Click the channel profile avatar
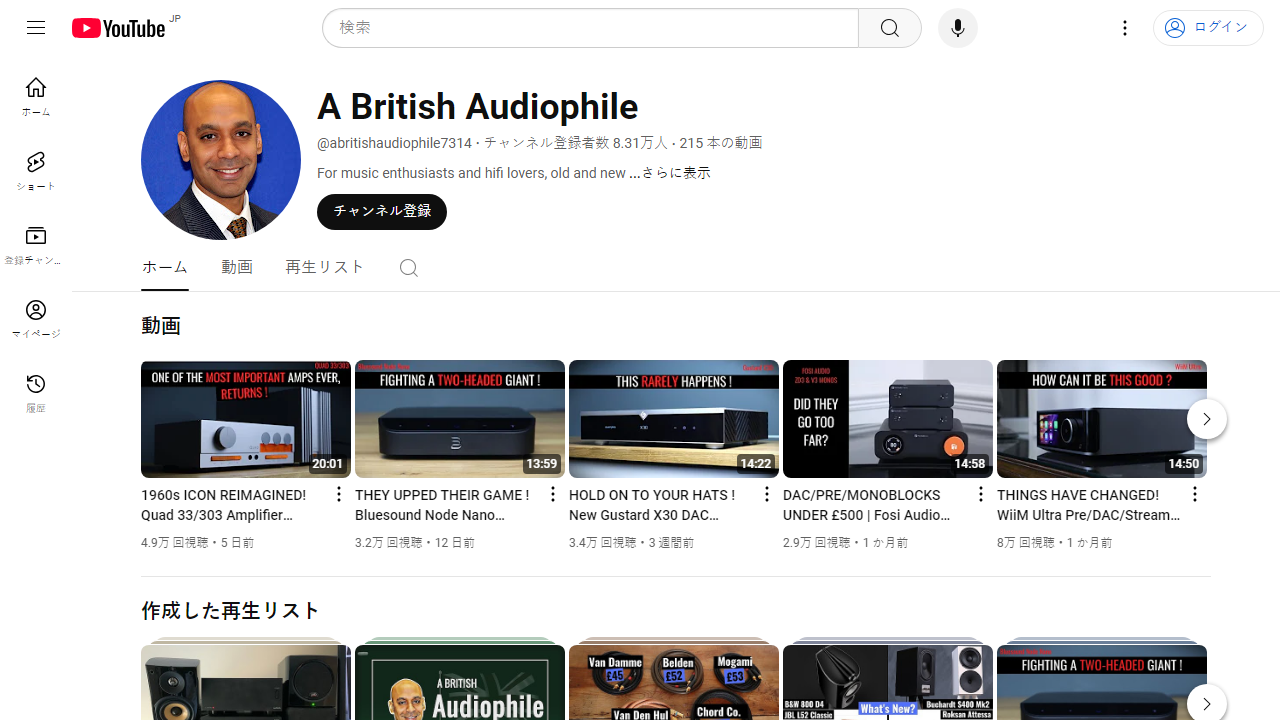 [x=221, y=160]
